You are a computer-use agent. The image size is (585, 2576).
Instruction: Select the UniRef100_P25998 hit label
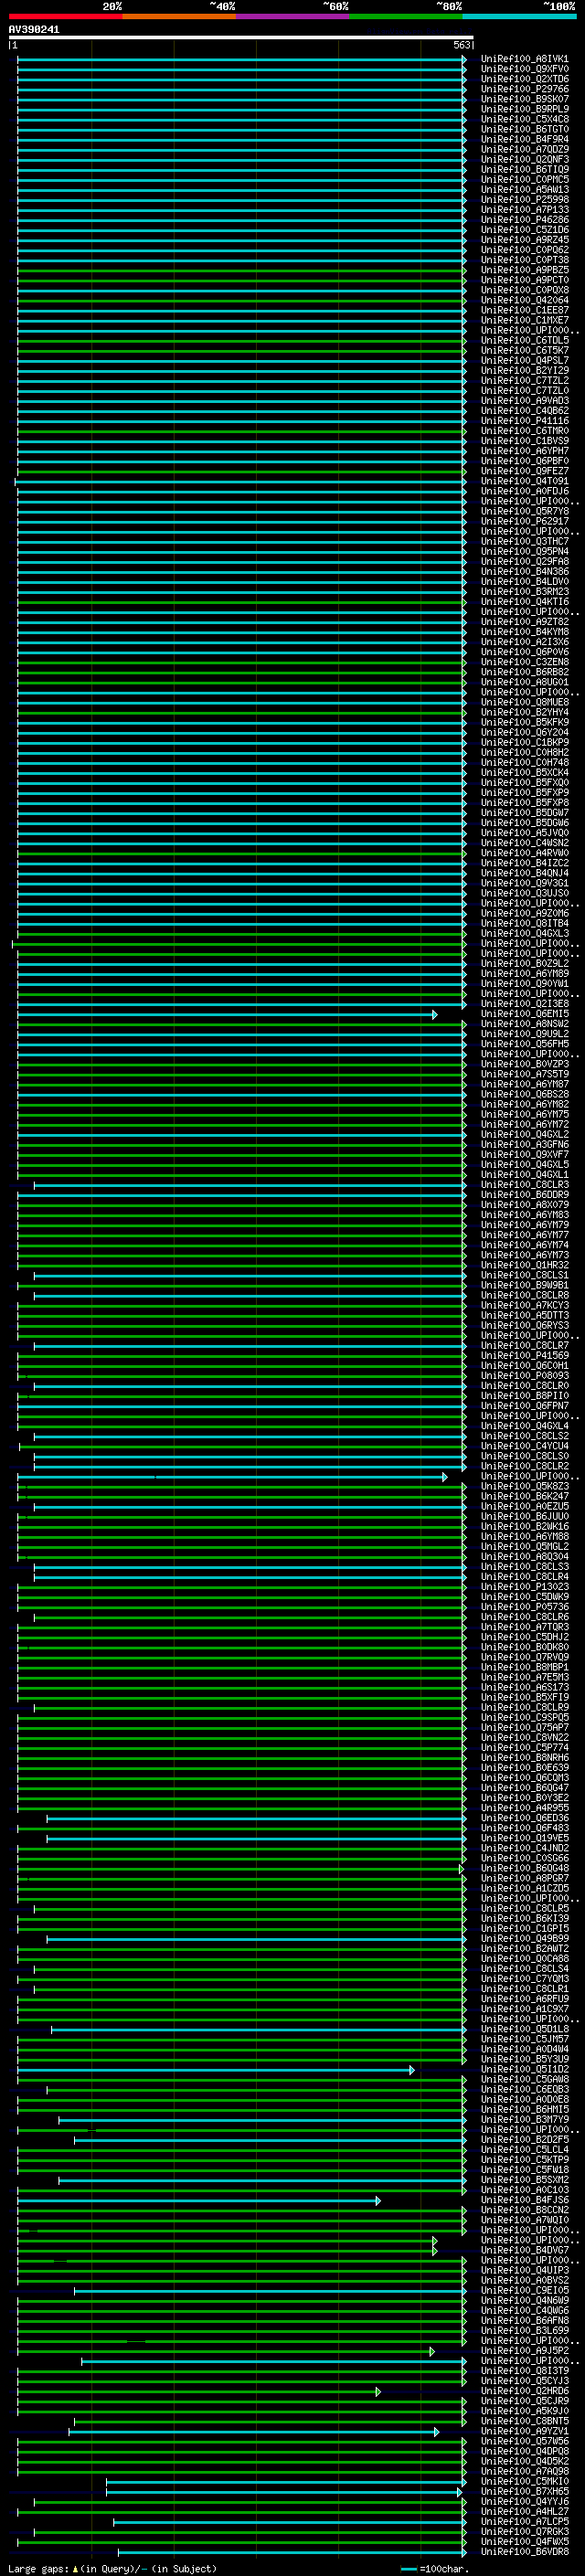524,200
